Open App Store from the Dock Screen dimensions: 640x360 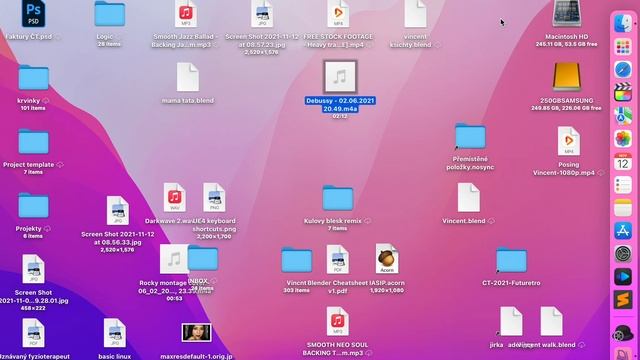[x=622, y=231]
